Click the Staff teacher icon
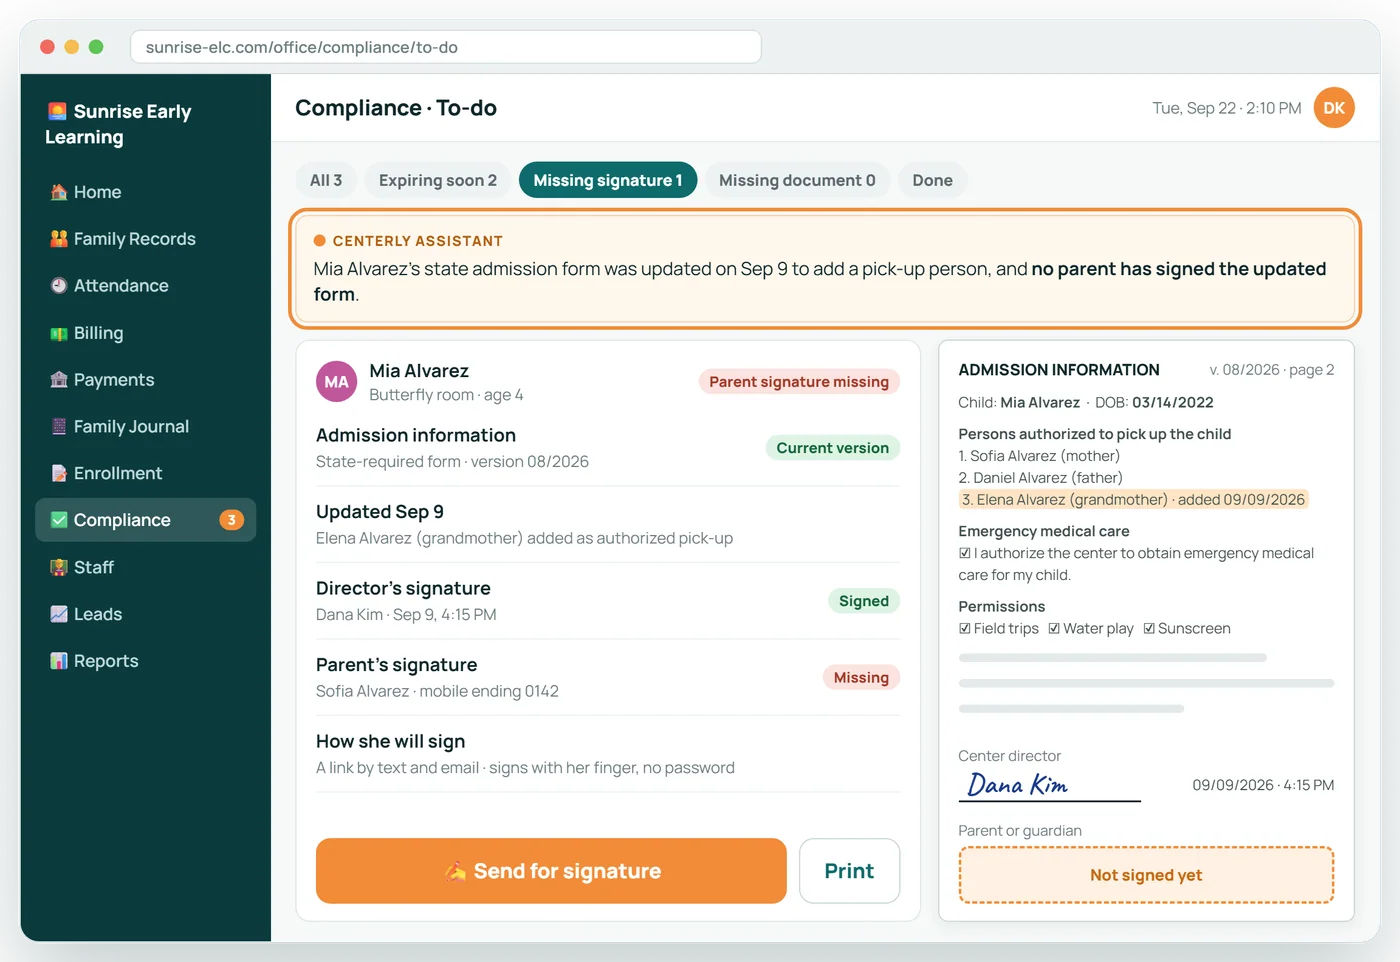Image resolution: width=1400 pixels, height=962 pixels. tap(59, 567)
